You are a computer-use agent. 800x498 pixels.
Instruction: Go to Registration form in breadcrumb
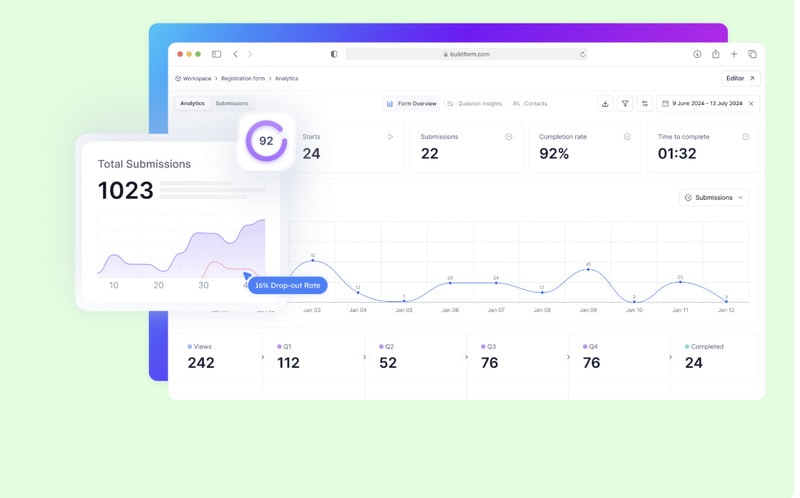(242, 78)
